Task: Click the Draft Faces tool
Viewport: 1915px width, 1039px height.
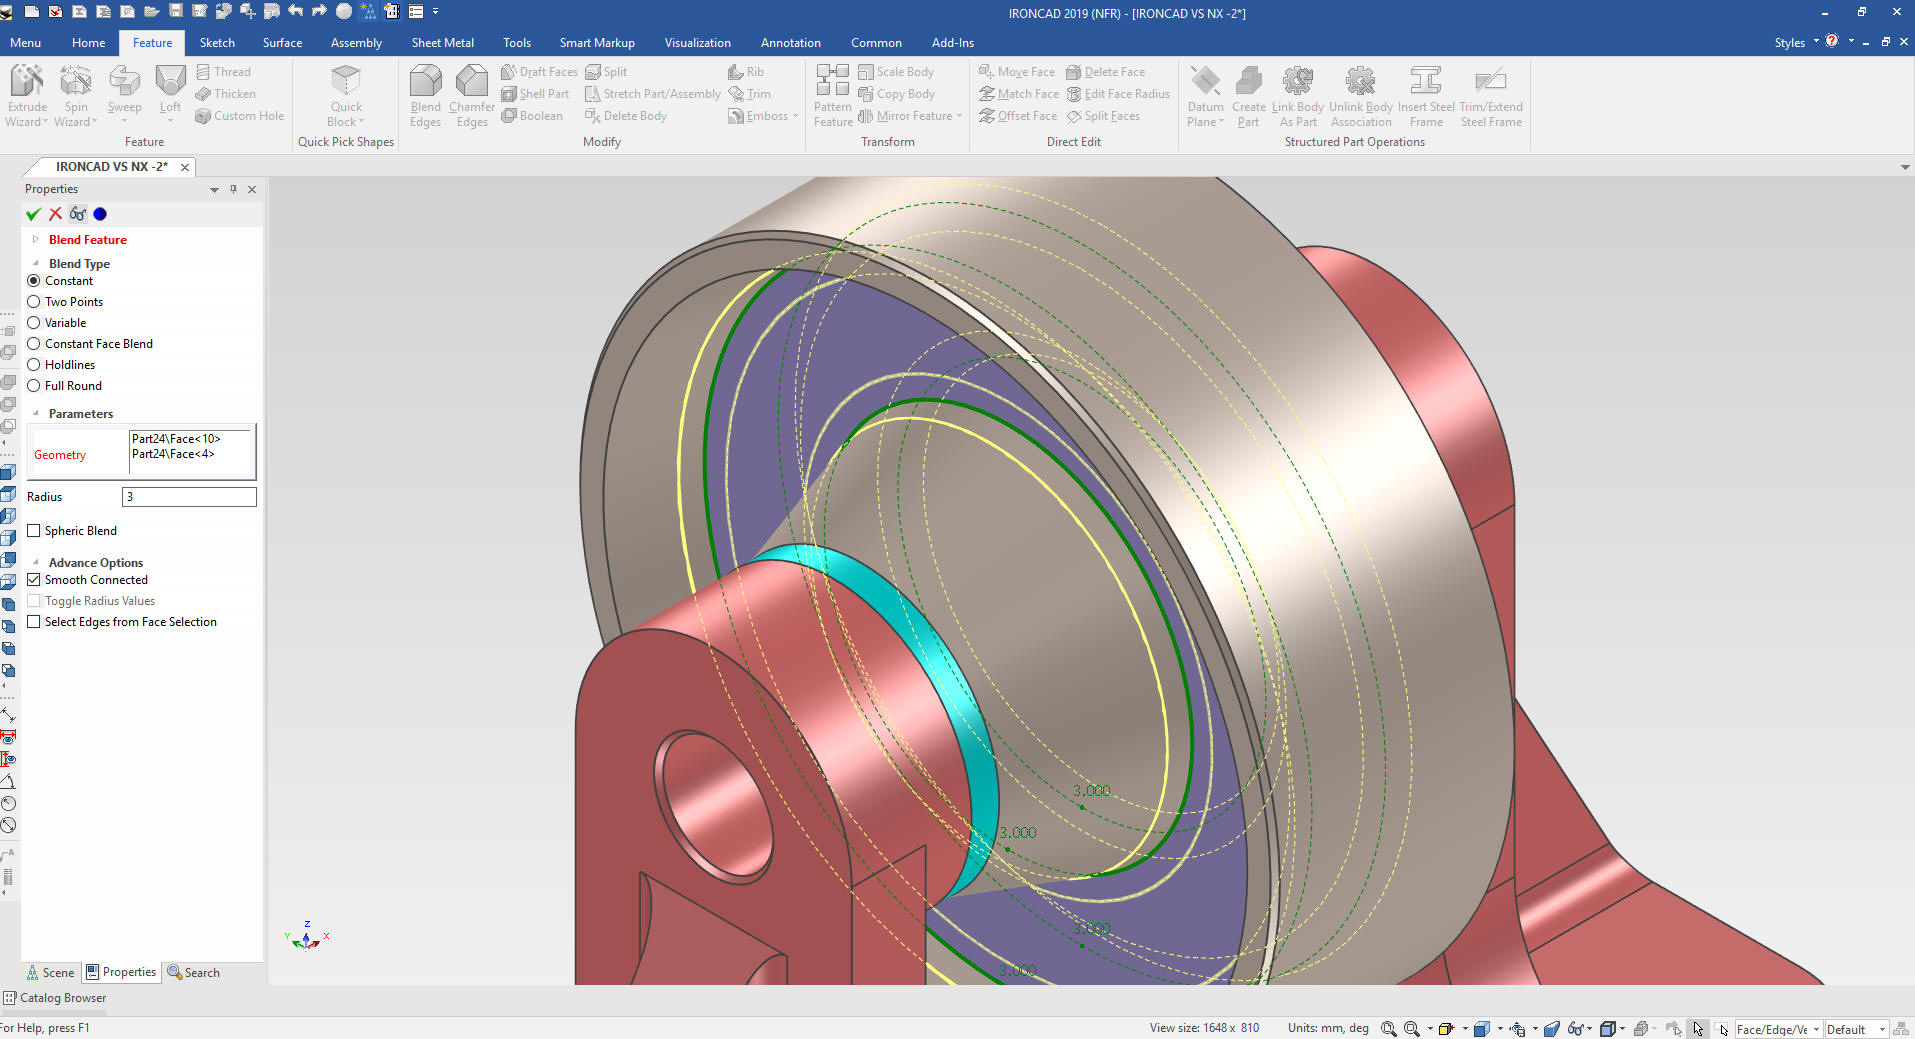Action: 539,72
